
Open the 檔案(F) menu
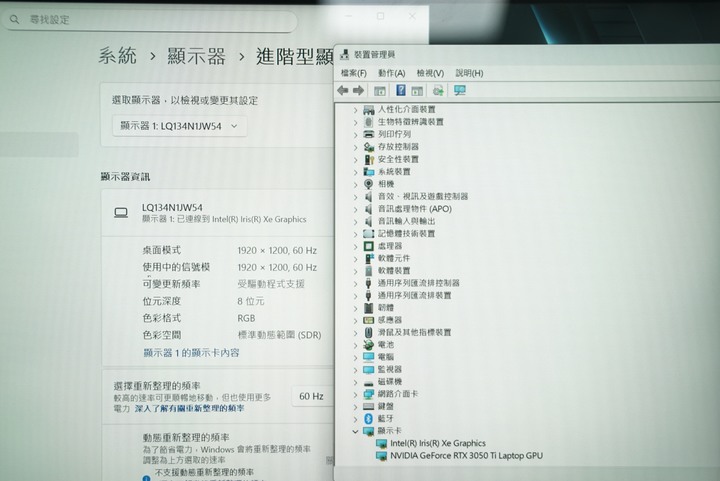coord(354,73)
